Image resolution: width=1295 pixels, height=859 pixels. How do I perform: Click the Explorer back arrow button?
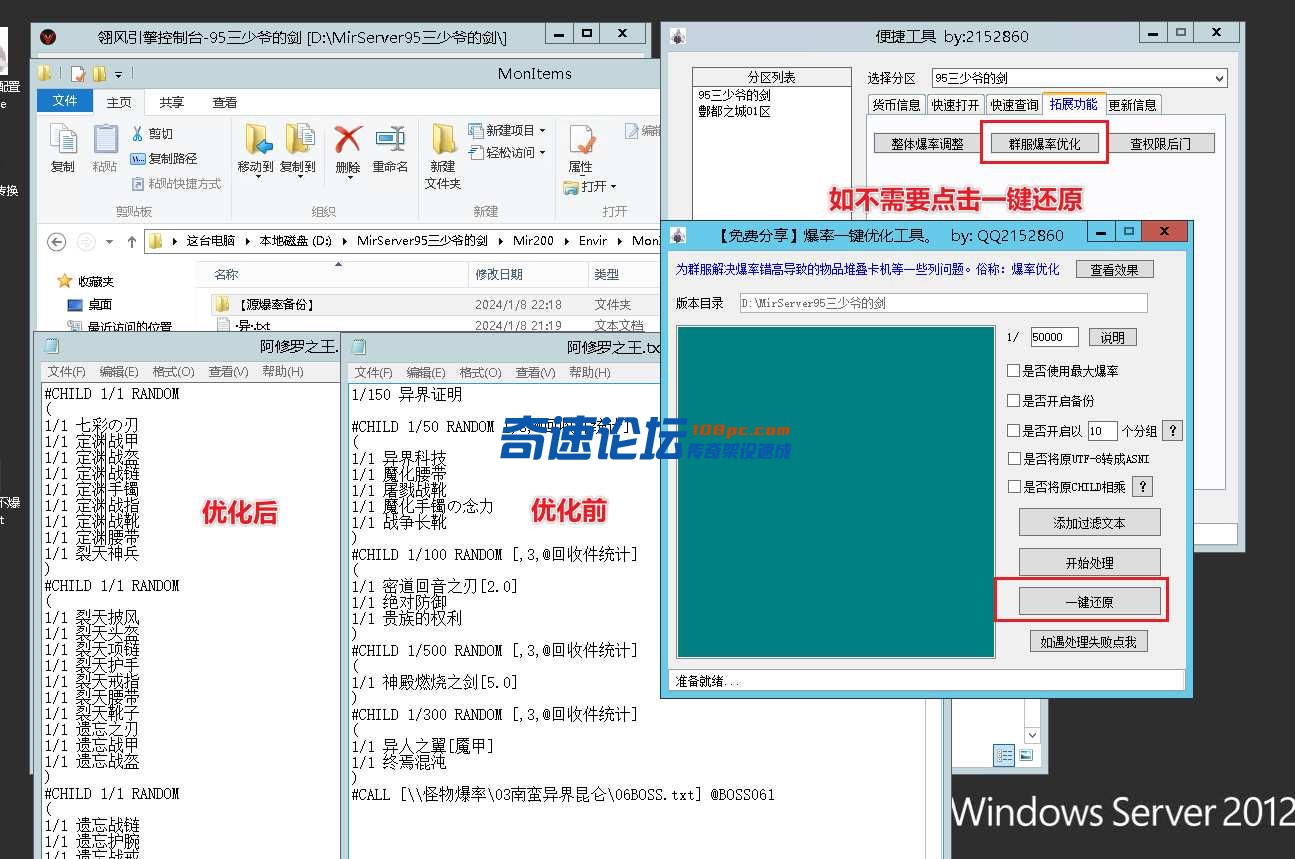(57, 241)
